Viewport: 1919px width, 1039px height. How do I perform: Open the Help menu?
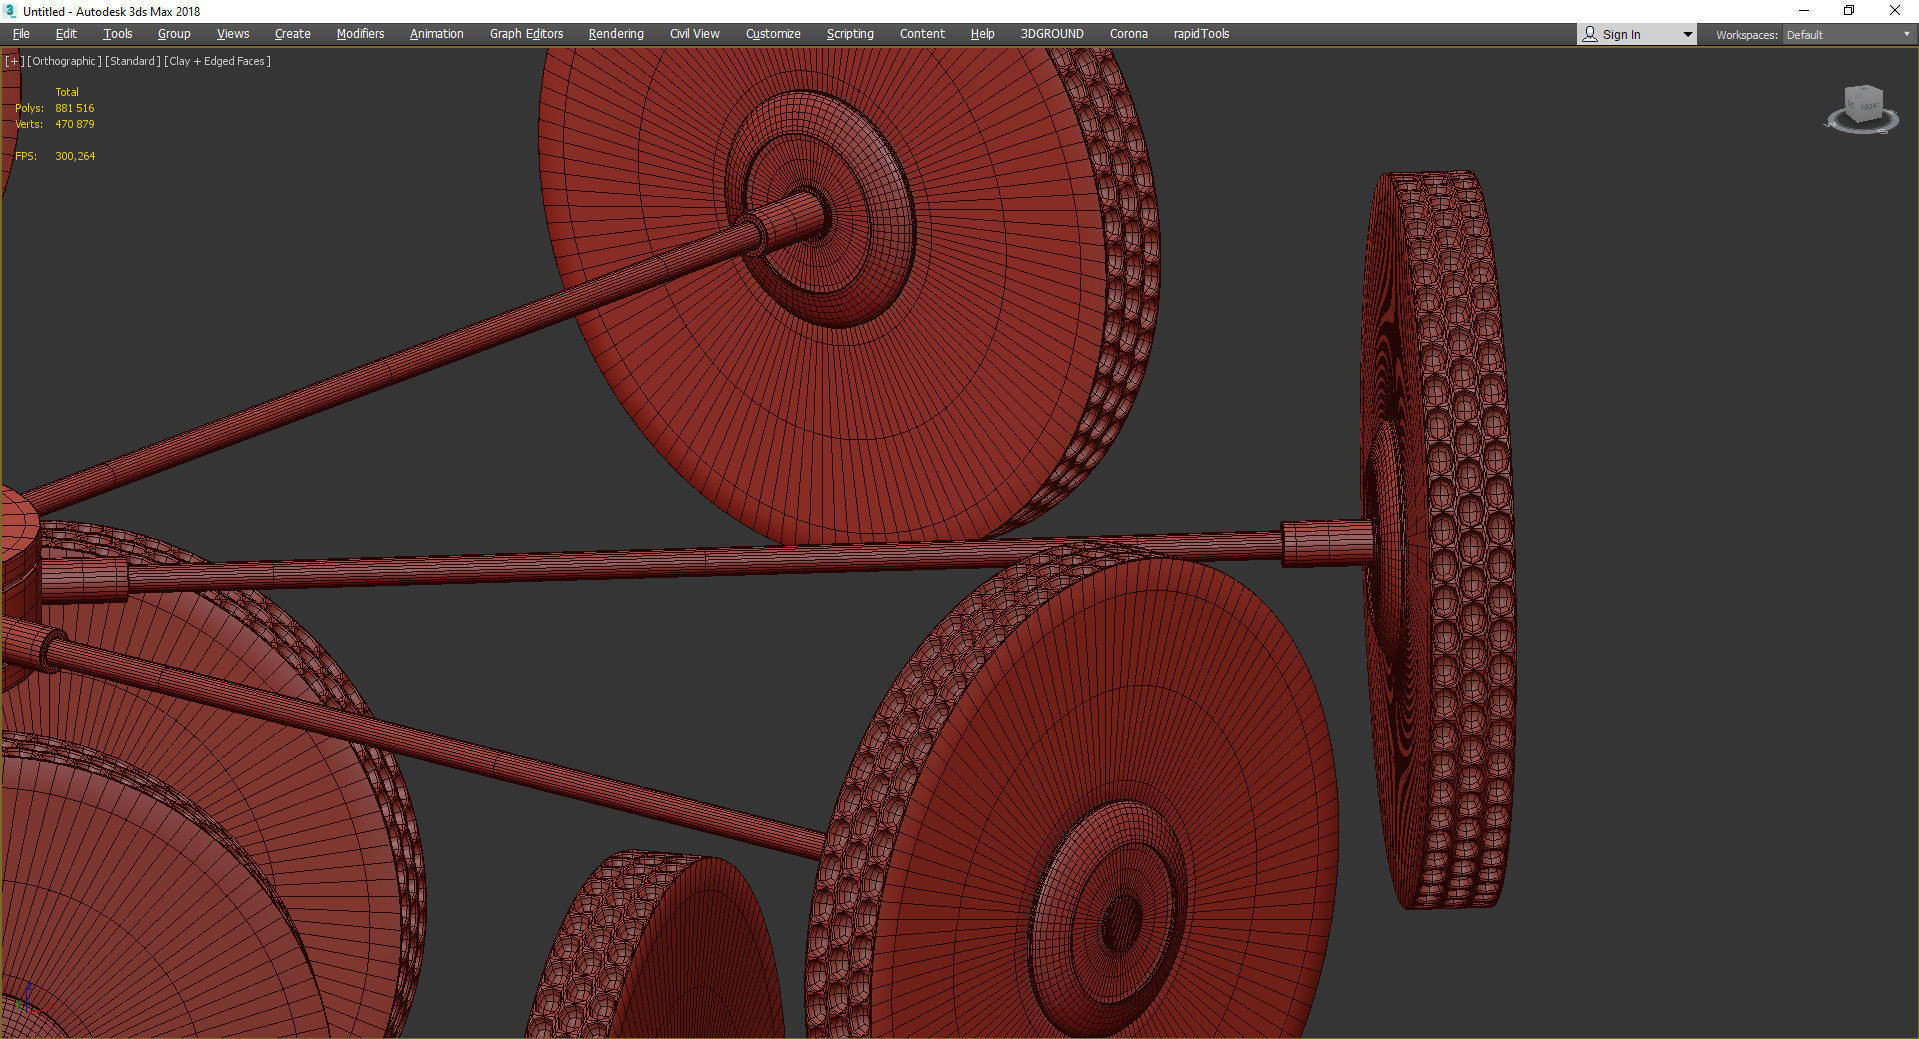982,34
